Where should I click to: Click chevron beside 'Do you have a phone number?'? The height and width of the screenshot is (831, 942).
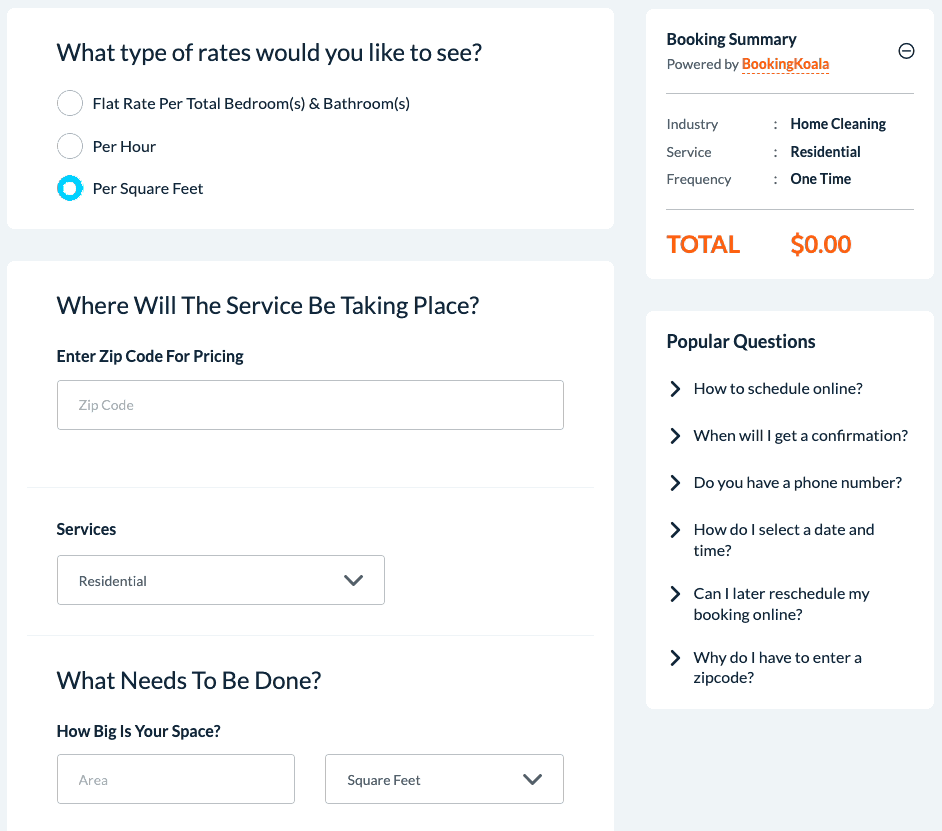click(x=676, y=483)
